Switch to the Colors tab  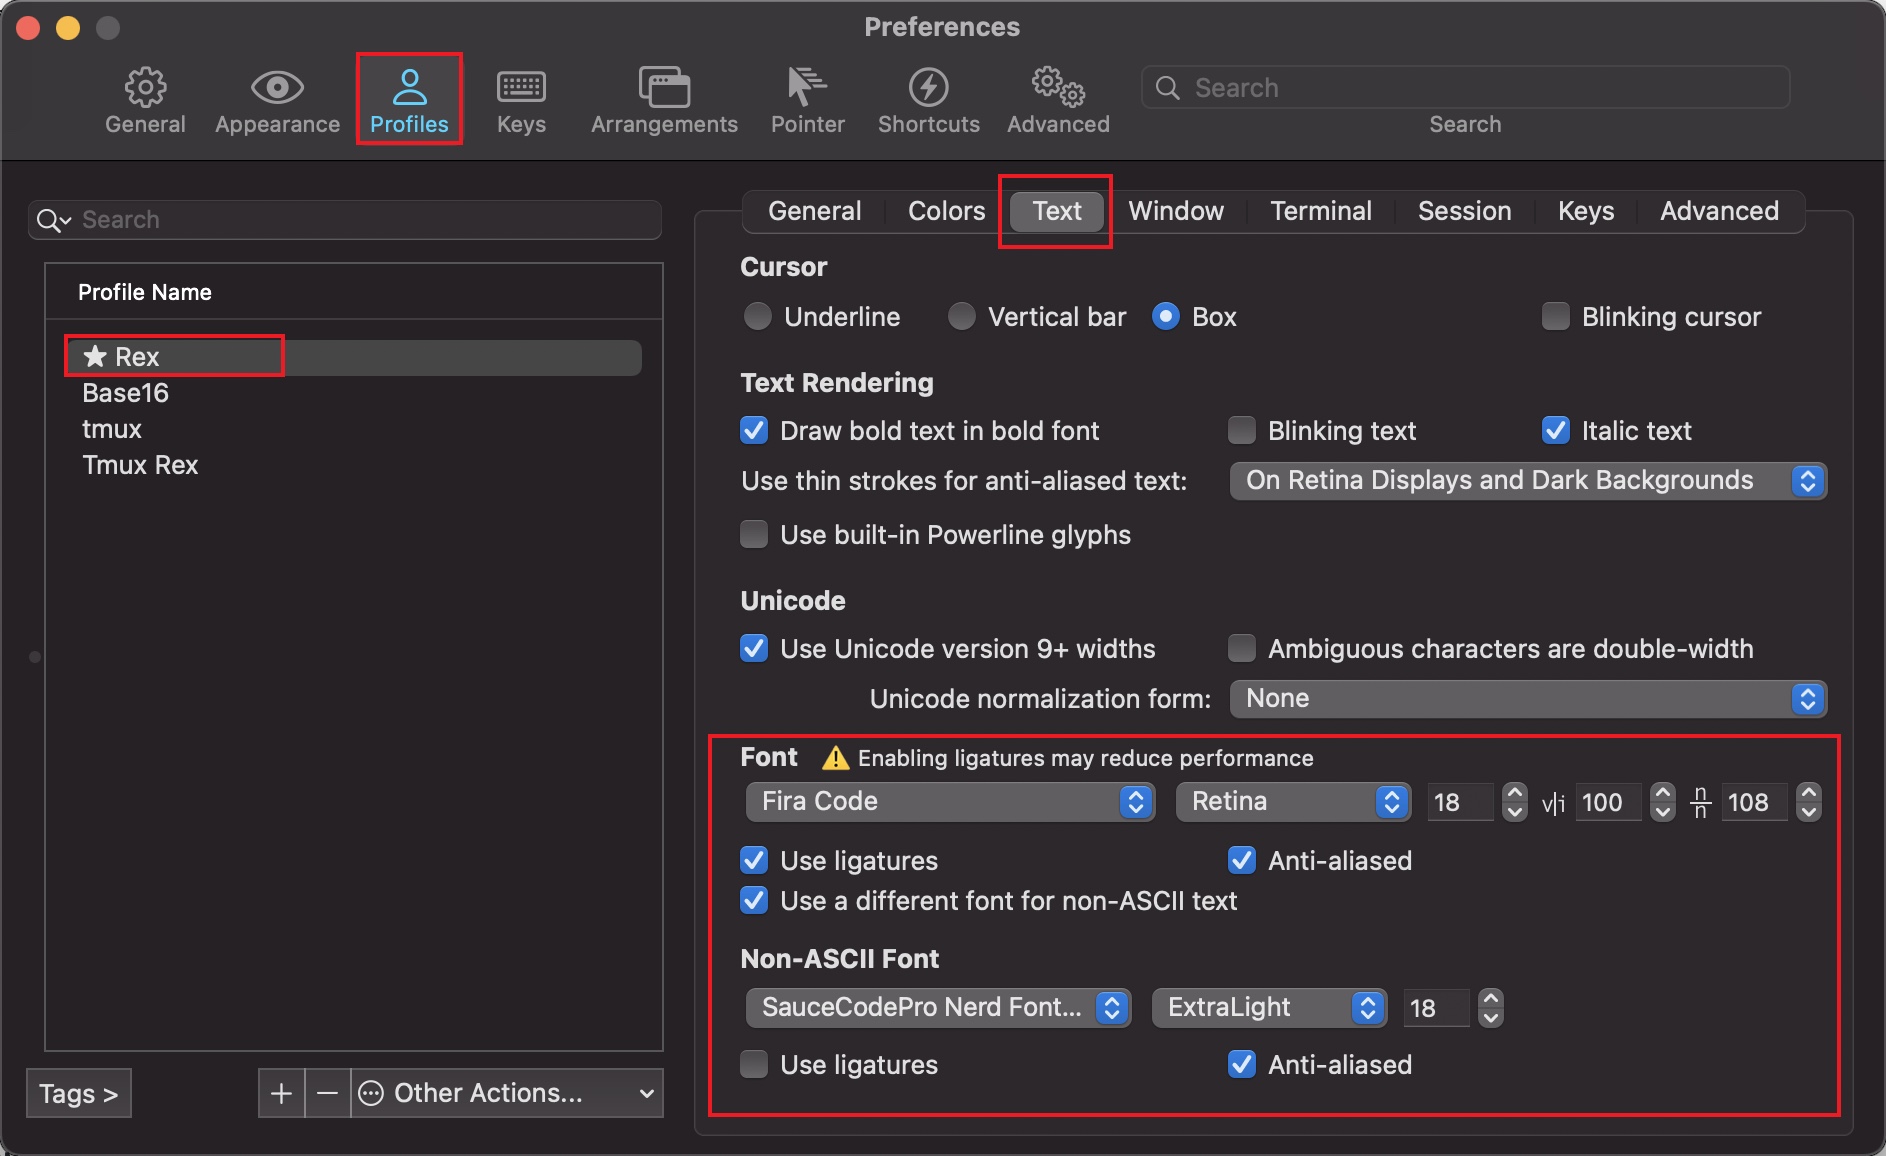click(946, 211)
